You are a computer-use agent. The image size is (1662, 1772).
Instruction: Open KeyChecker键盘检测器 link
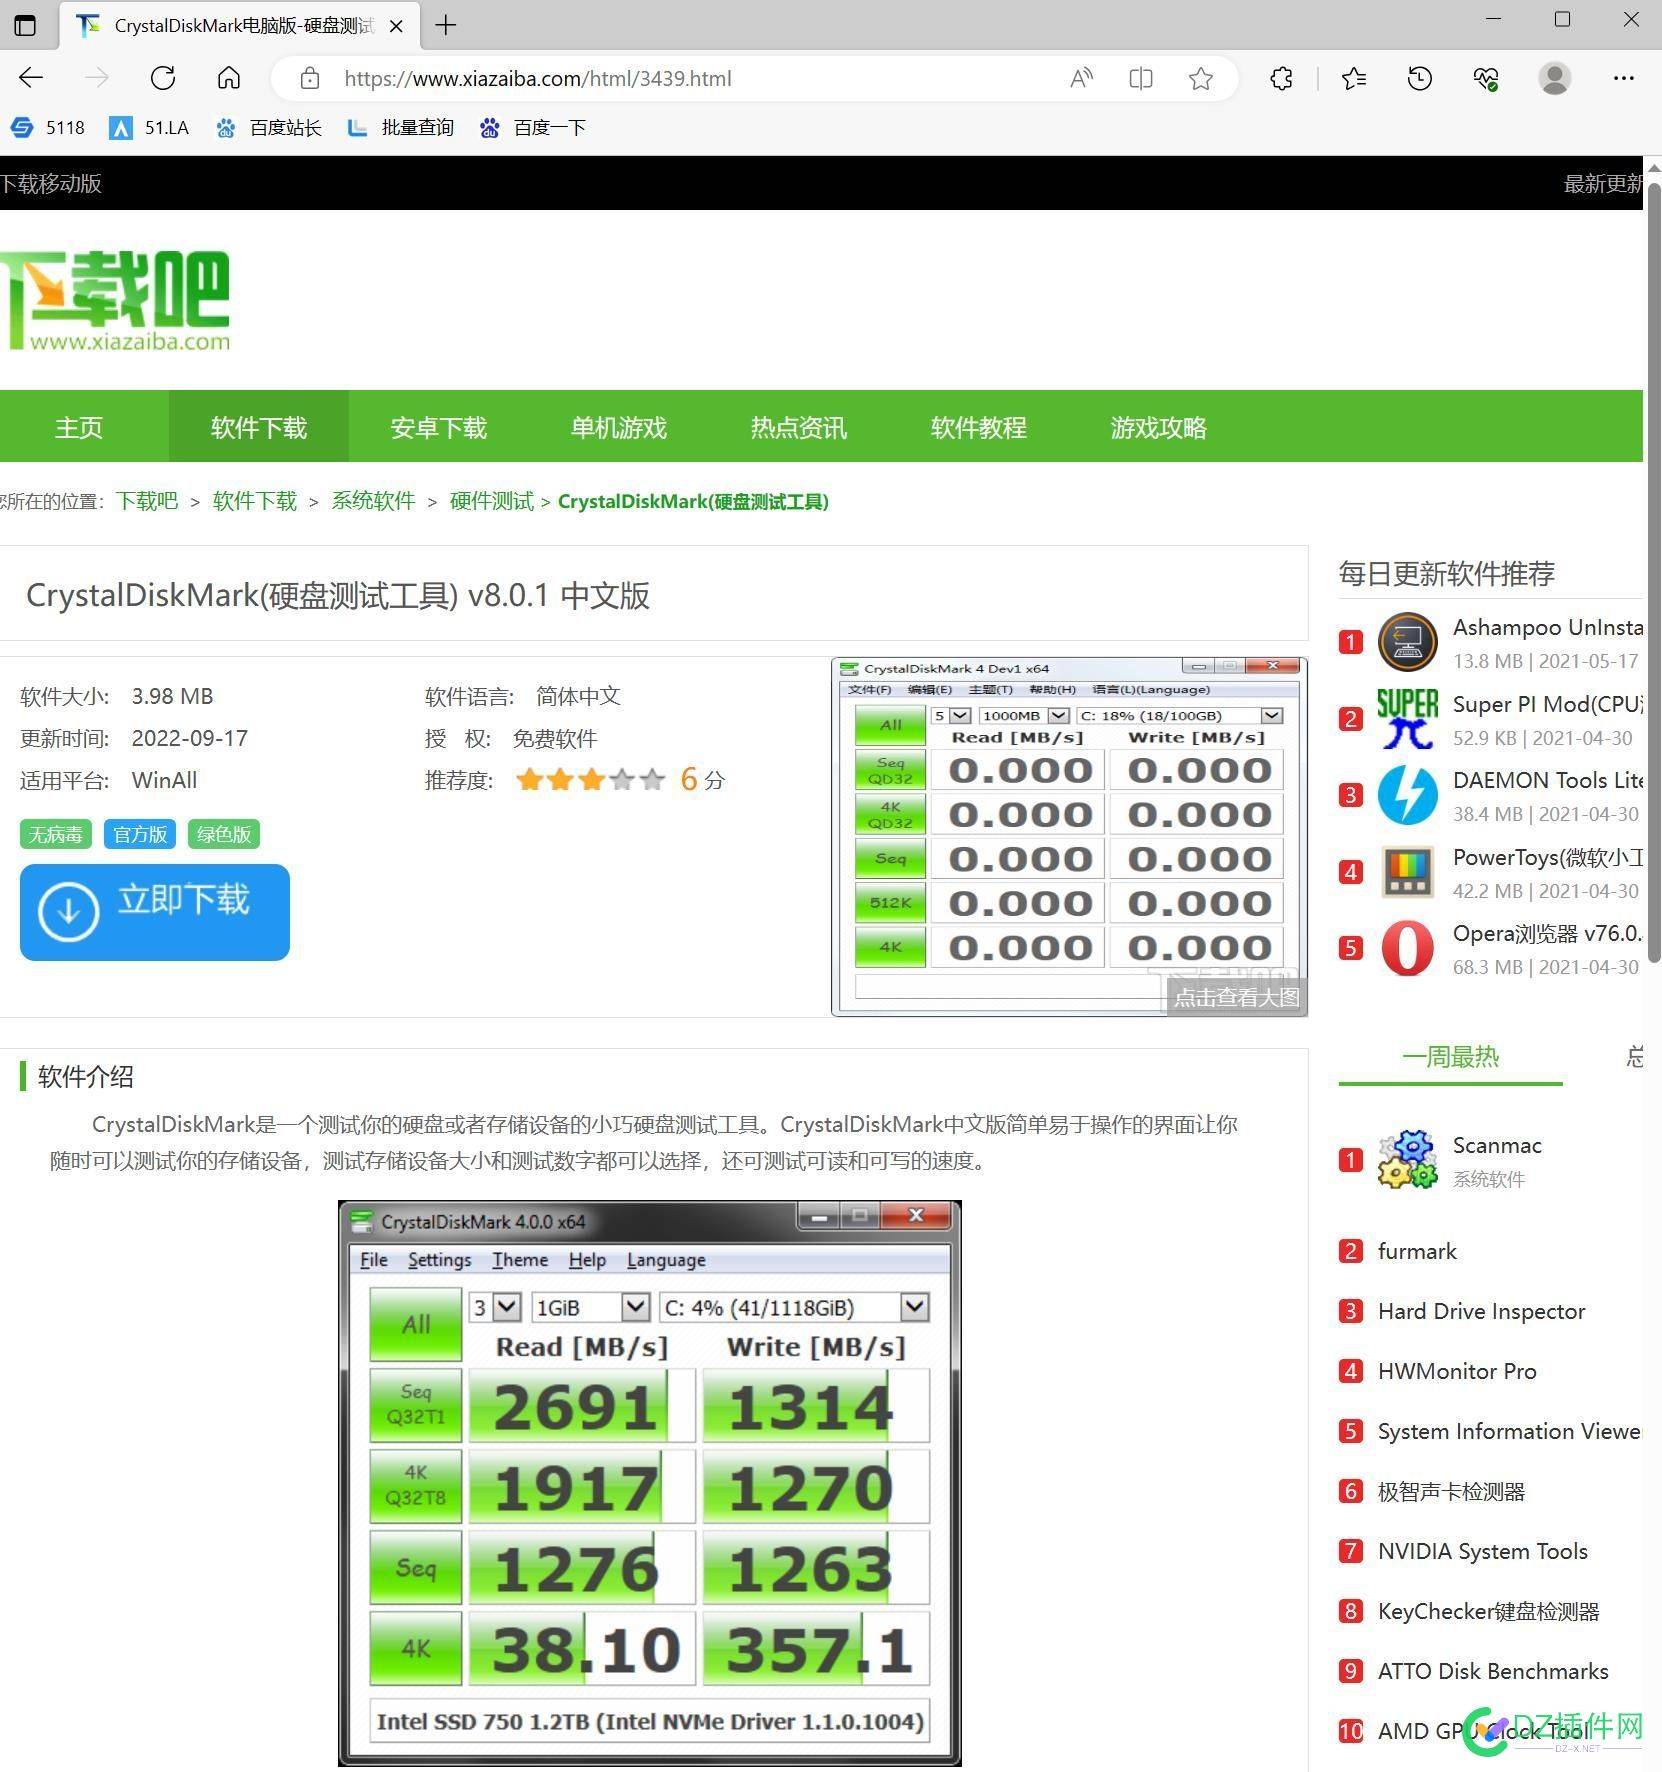click(1488, 1611)
